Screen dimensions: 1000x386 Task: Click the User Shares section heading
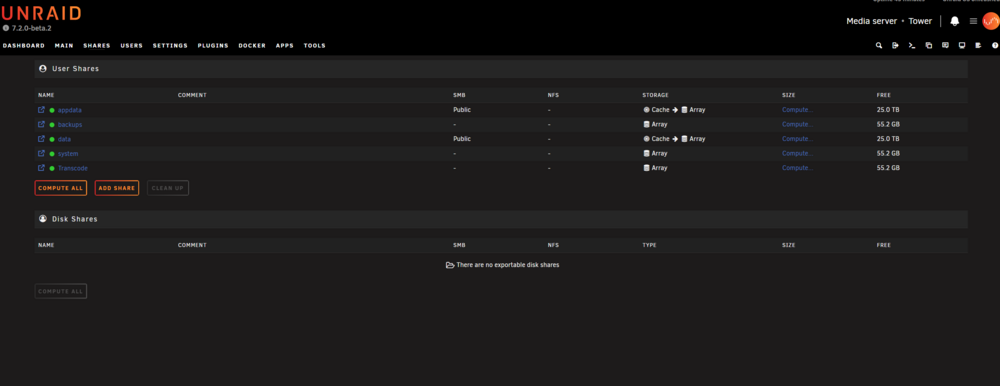tap(75, 68)
